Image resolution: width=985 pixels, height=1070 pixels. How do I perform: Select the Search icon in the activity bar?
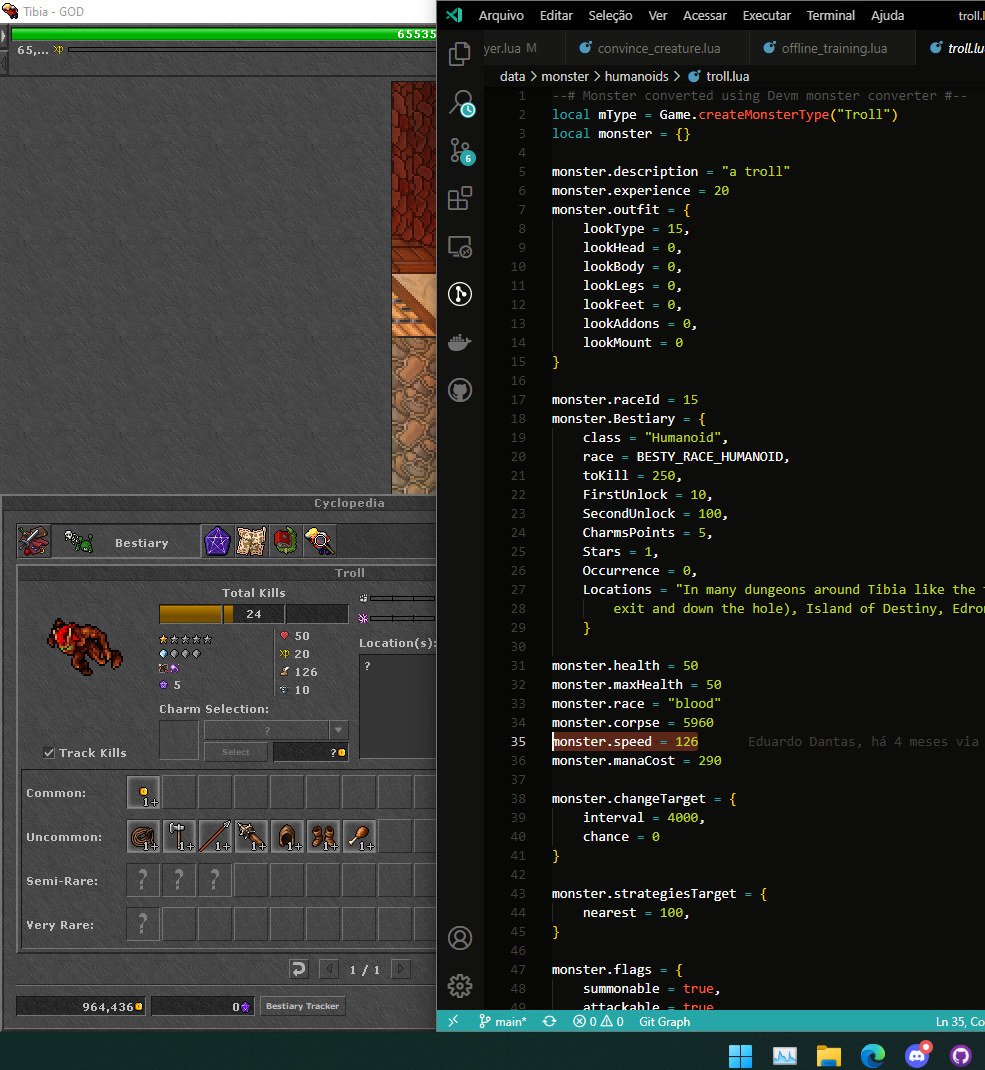460,102
